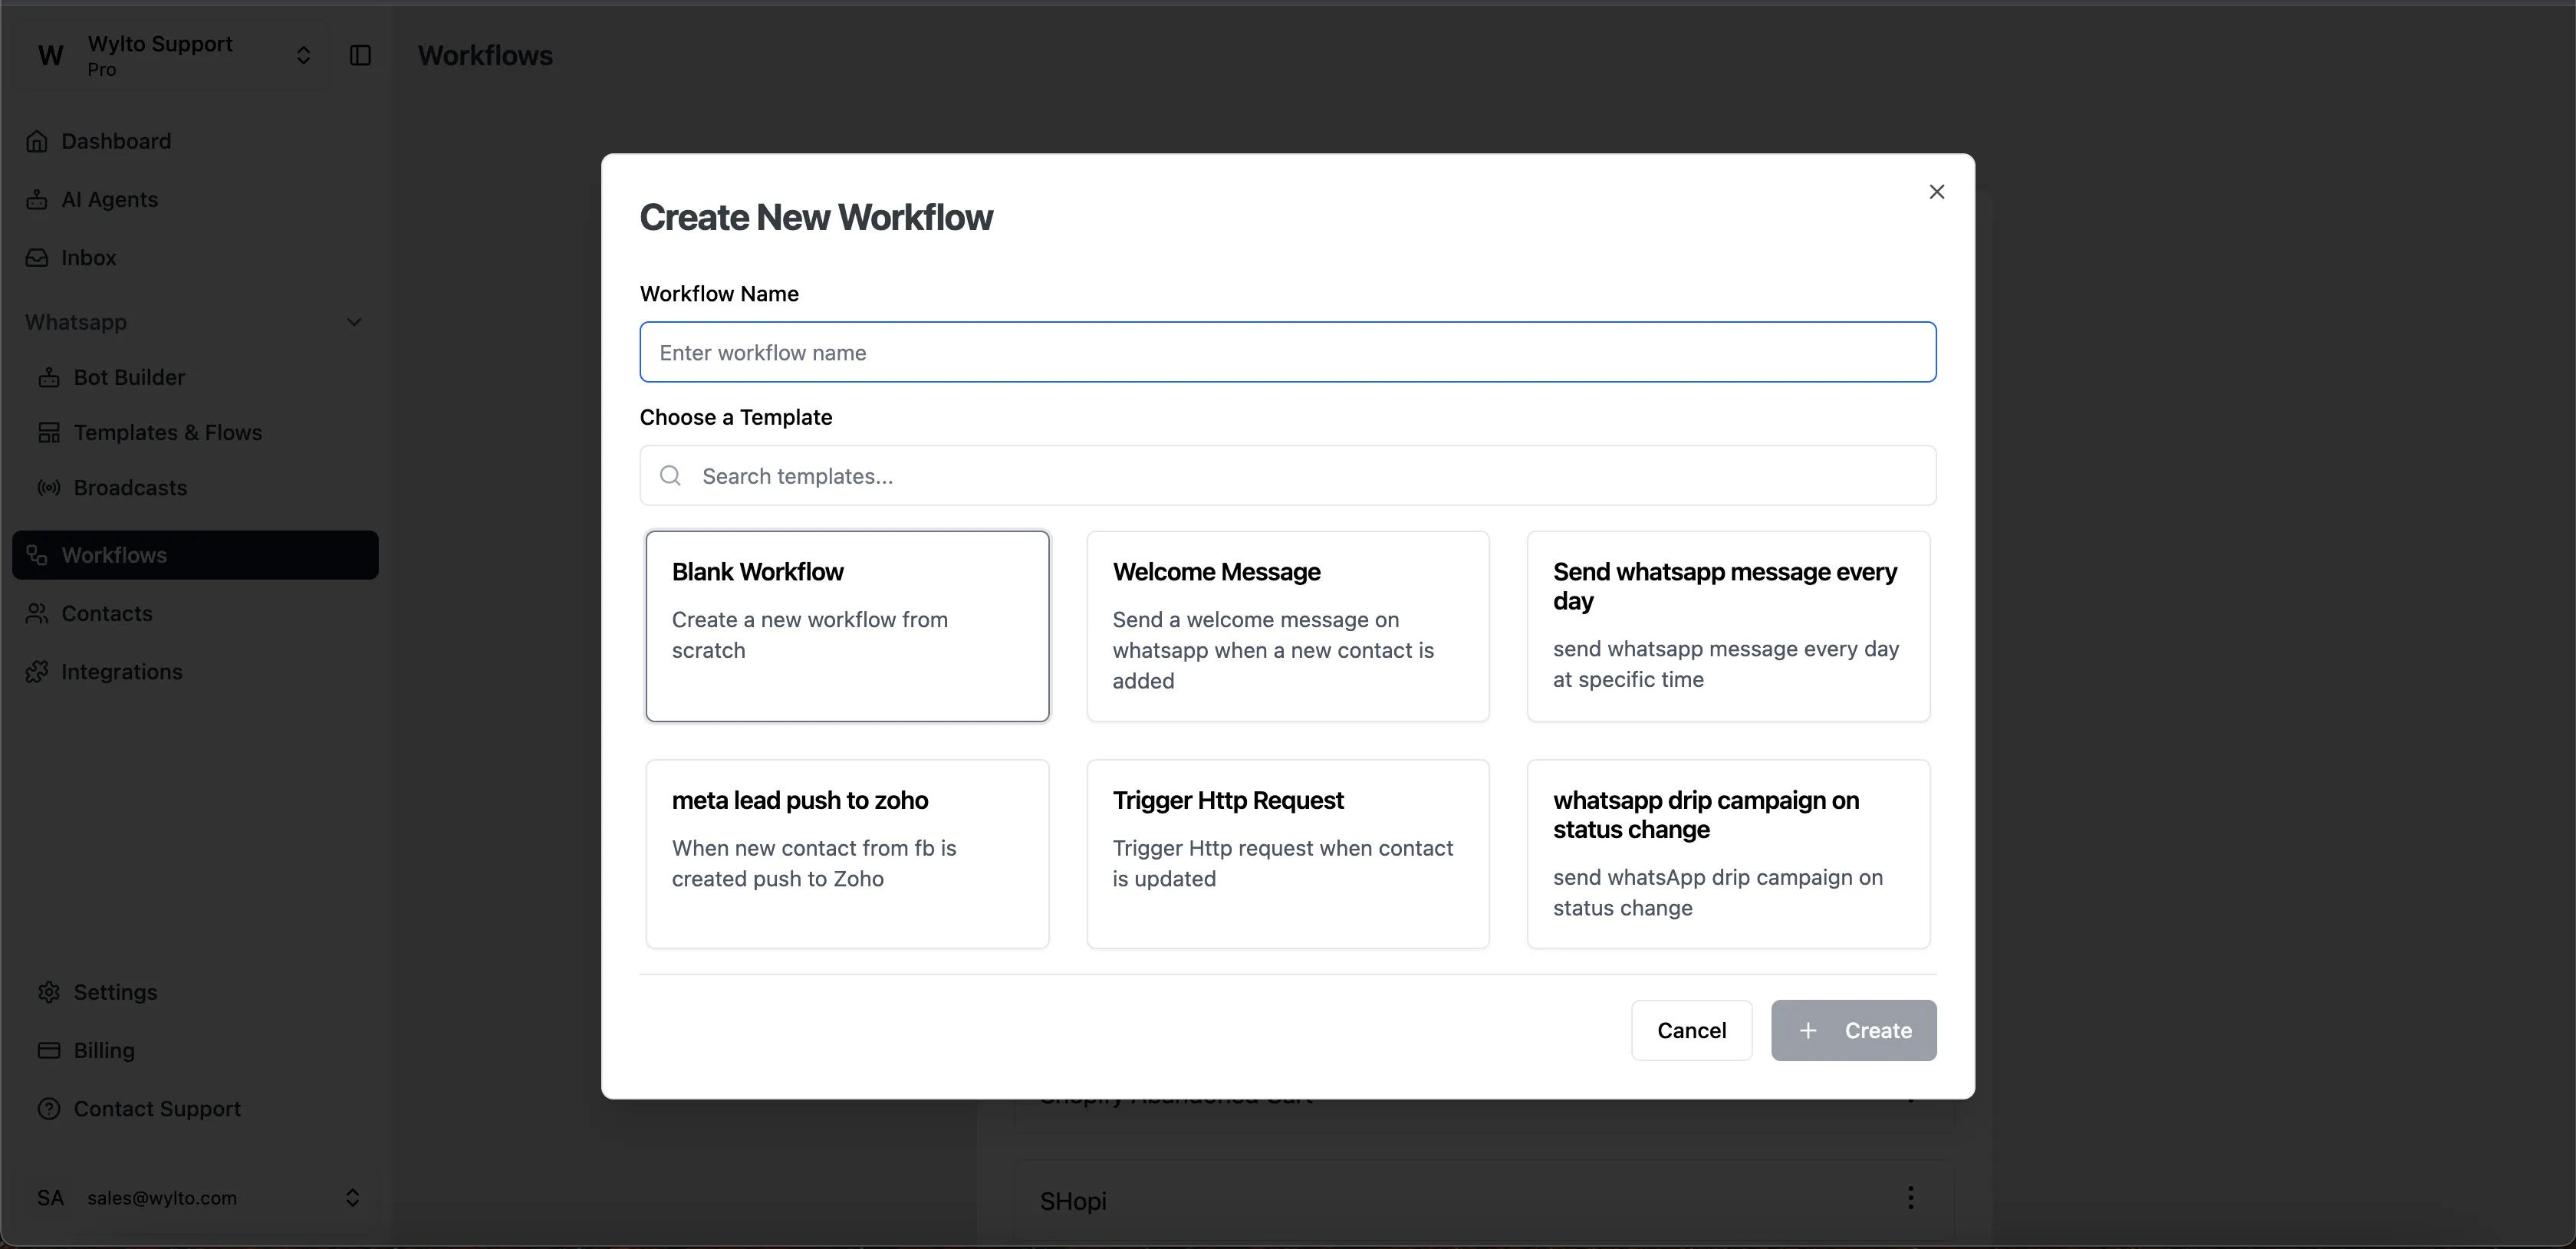Screen dimensions: 2576x1249
Task: Click the Workflows icon in sidebar
Action: 37,555
